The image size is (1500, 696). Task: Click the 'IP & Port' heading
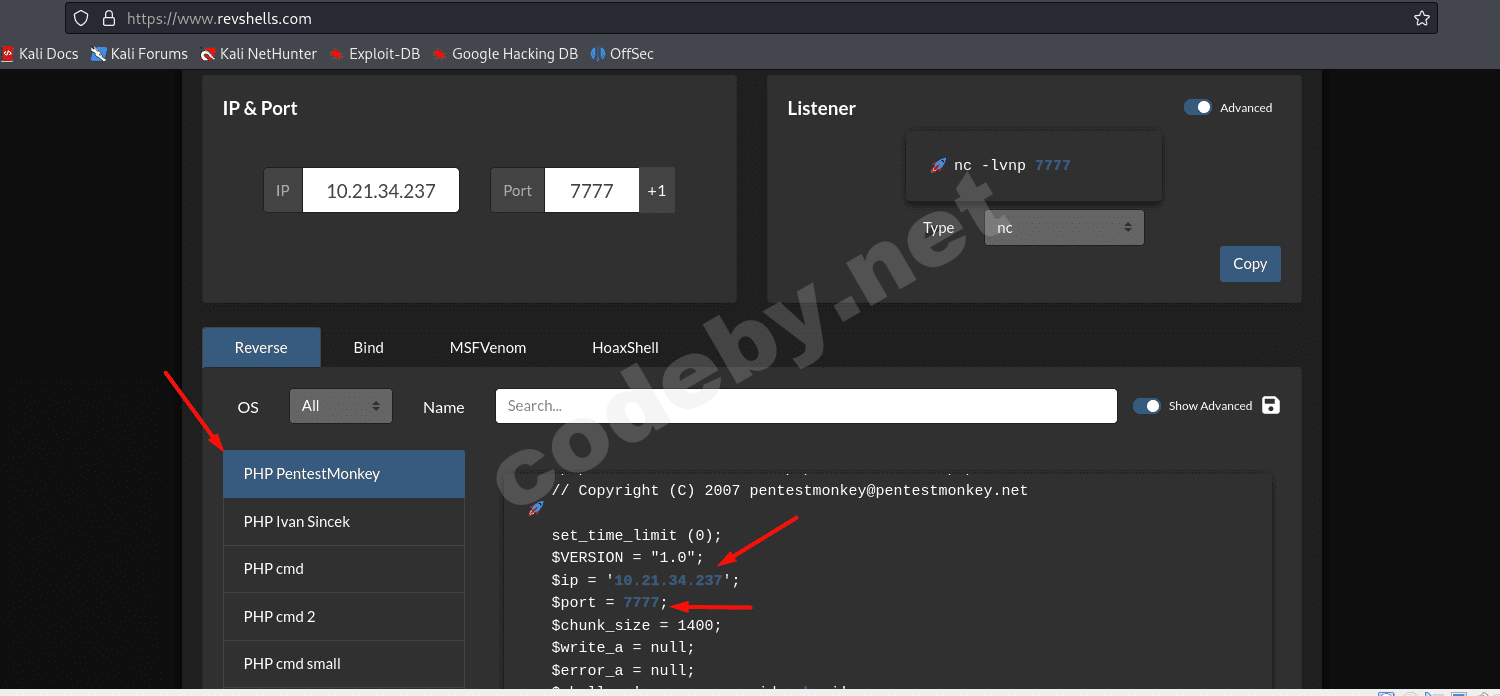point(260,108)
